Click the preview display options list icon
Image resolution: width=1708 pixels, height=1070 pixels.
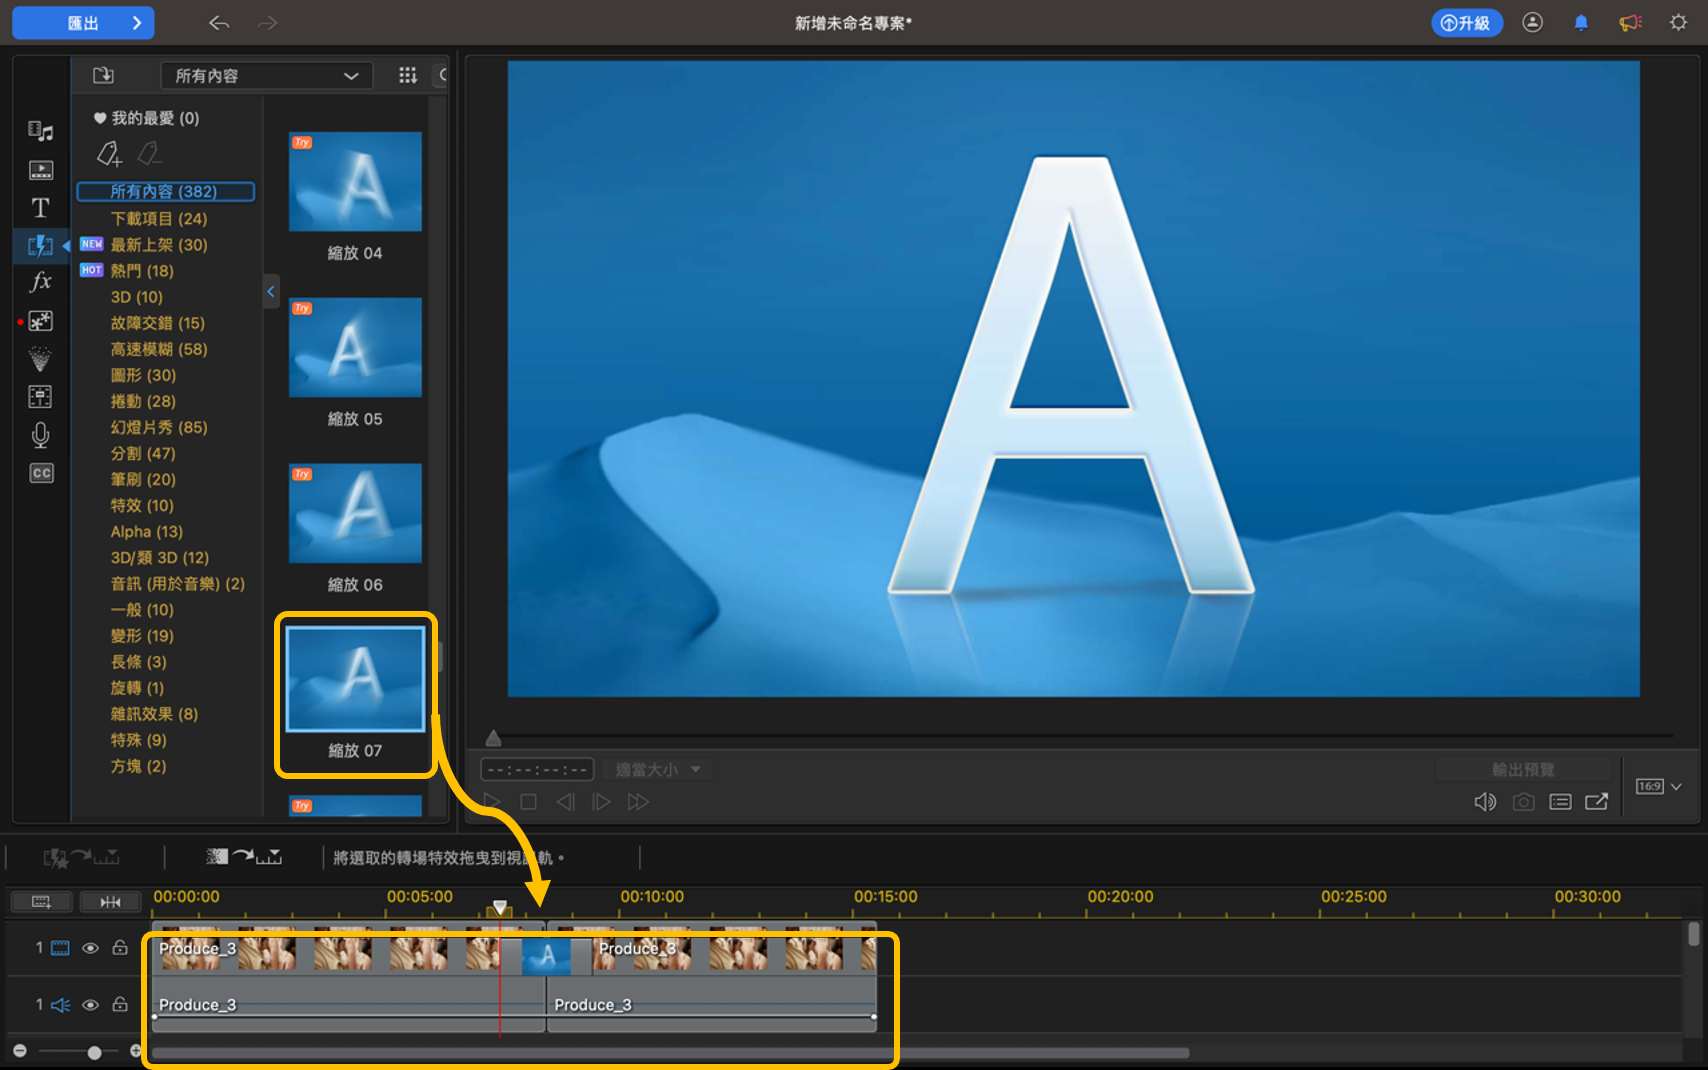pos(1560,802)
